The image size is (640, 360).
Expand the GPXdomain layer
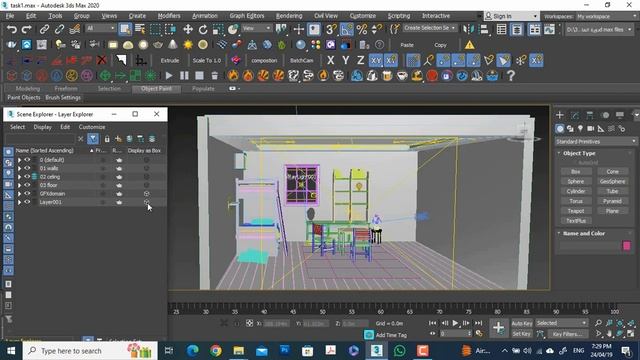pos(19,193)
